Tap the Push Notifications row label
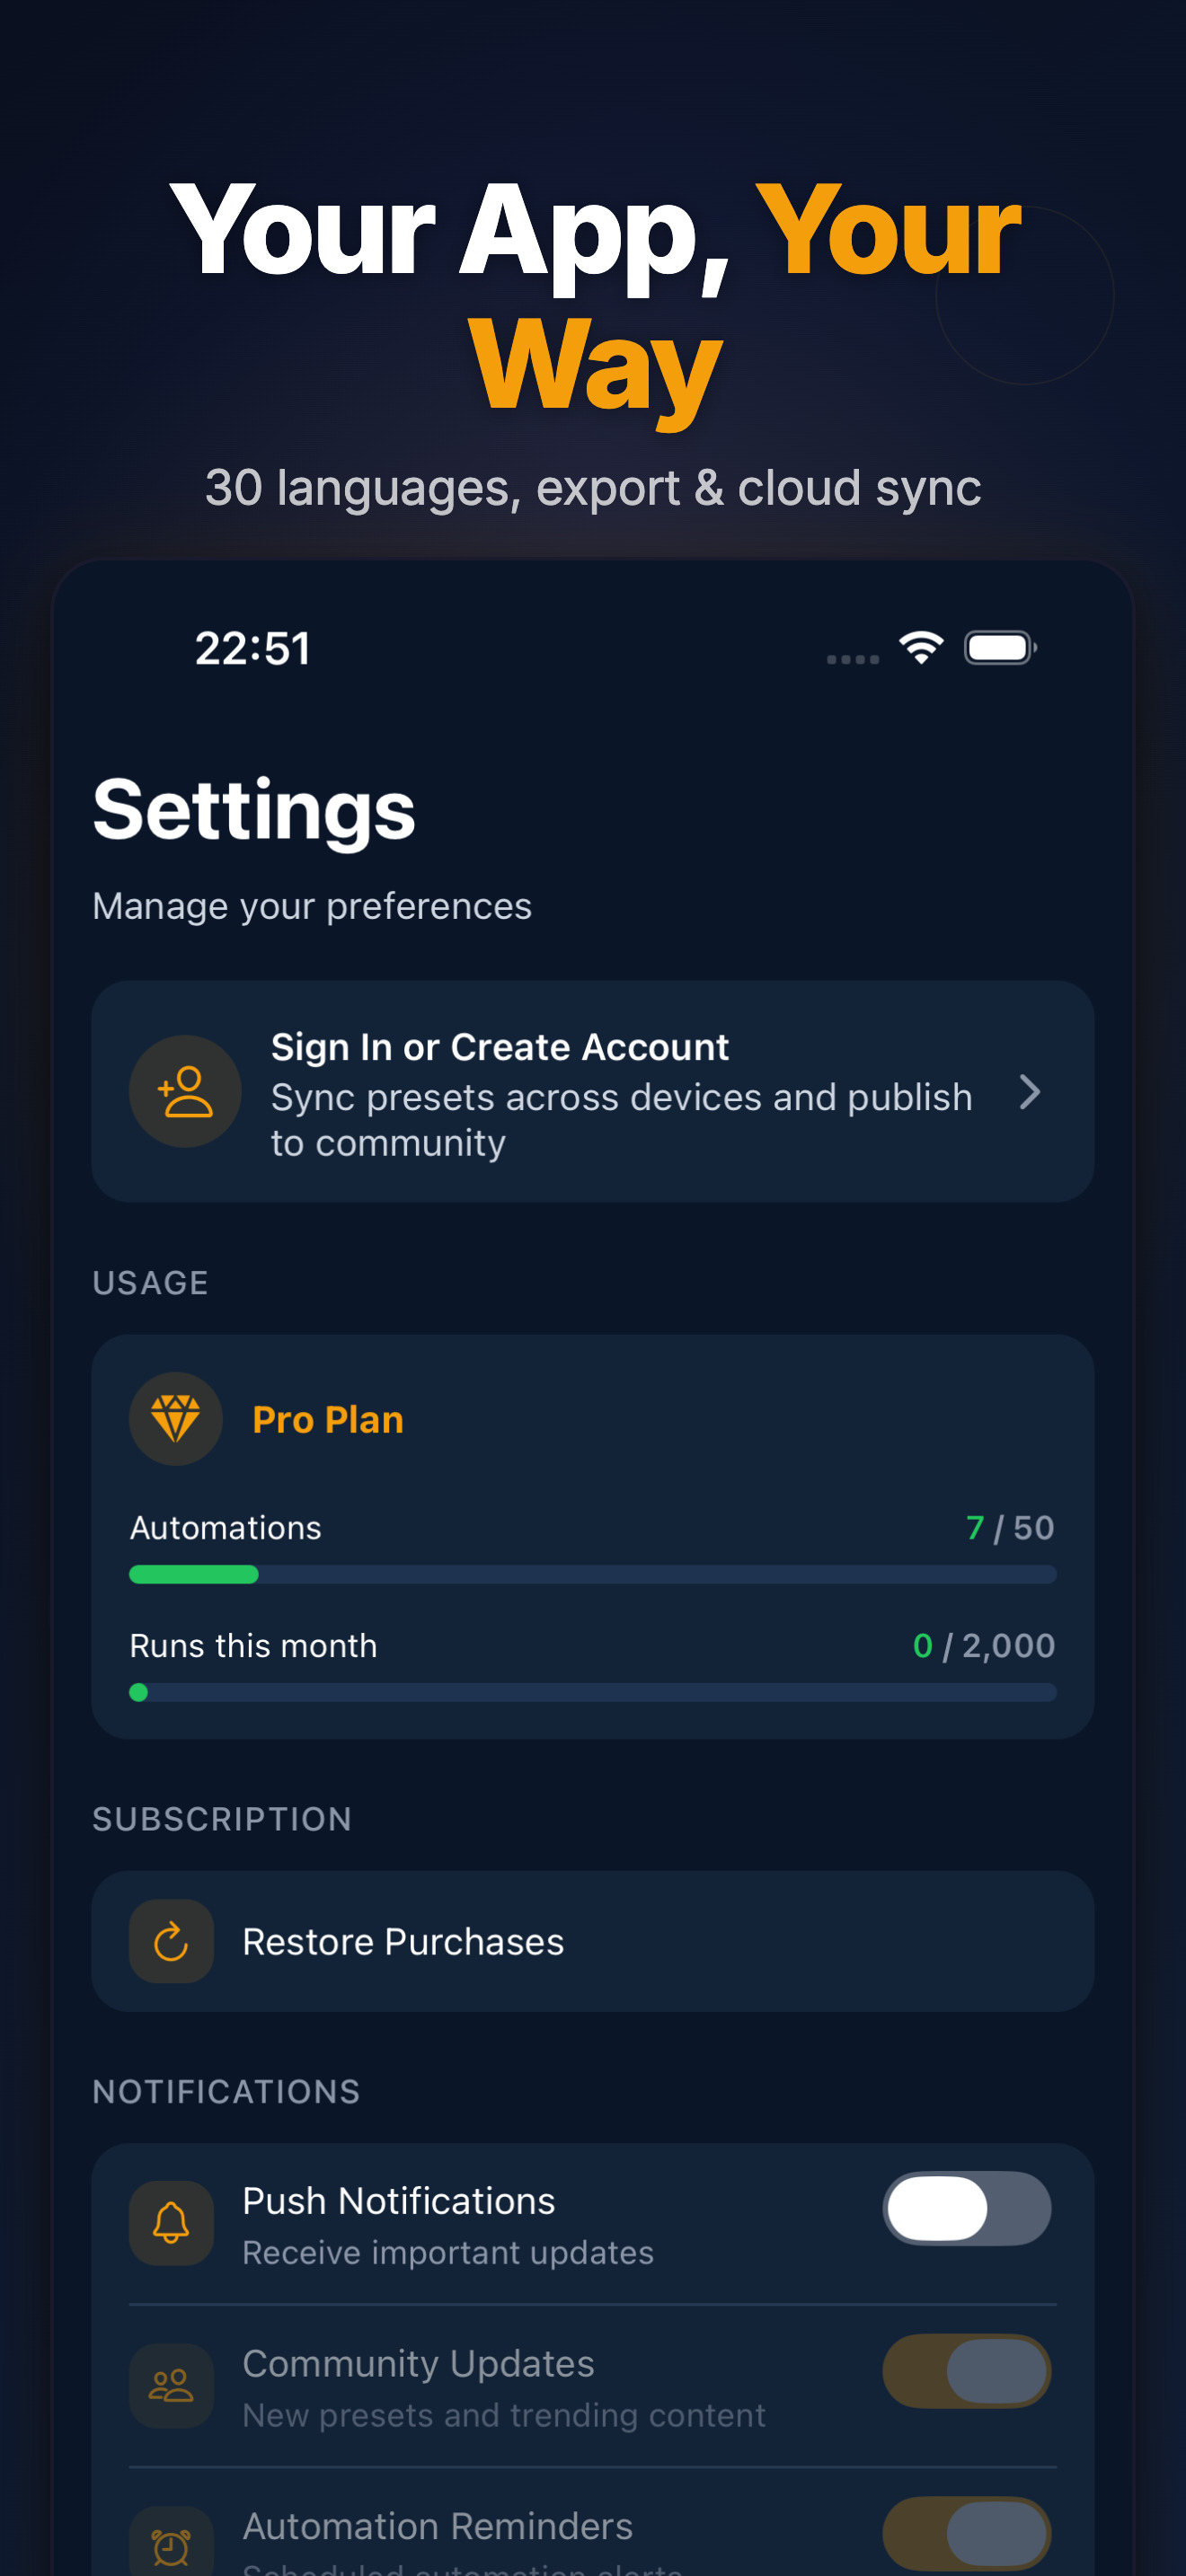 399,2201
